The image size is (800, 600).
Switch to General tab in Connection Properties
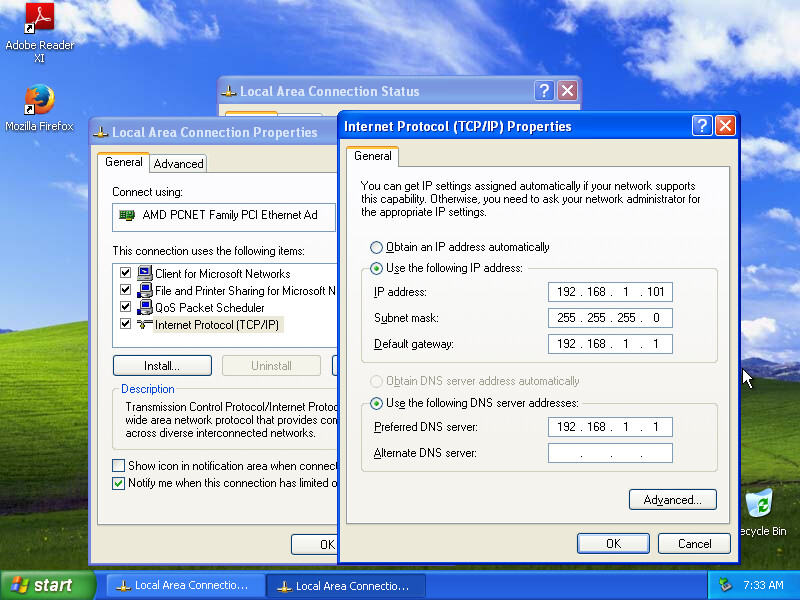pyautogui.click(x=123, y=162)
